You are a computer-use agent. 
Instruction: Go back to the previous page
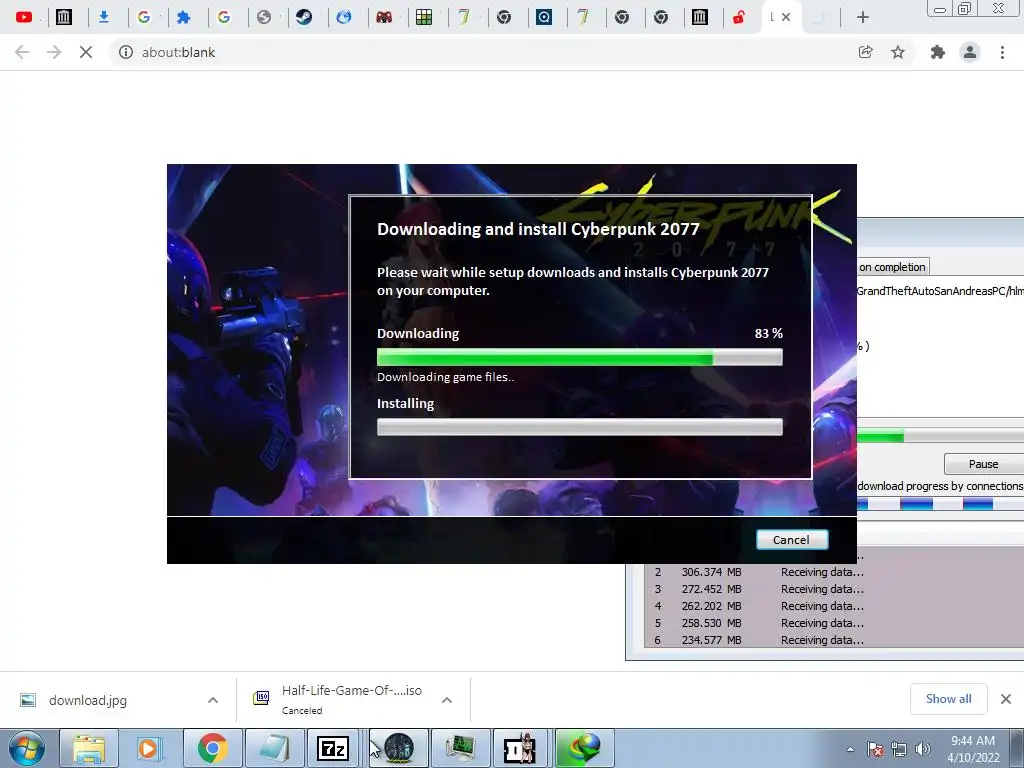[22, 52]
